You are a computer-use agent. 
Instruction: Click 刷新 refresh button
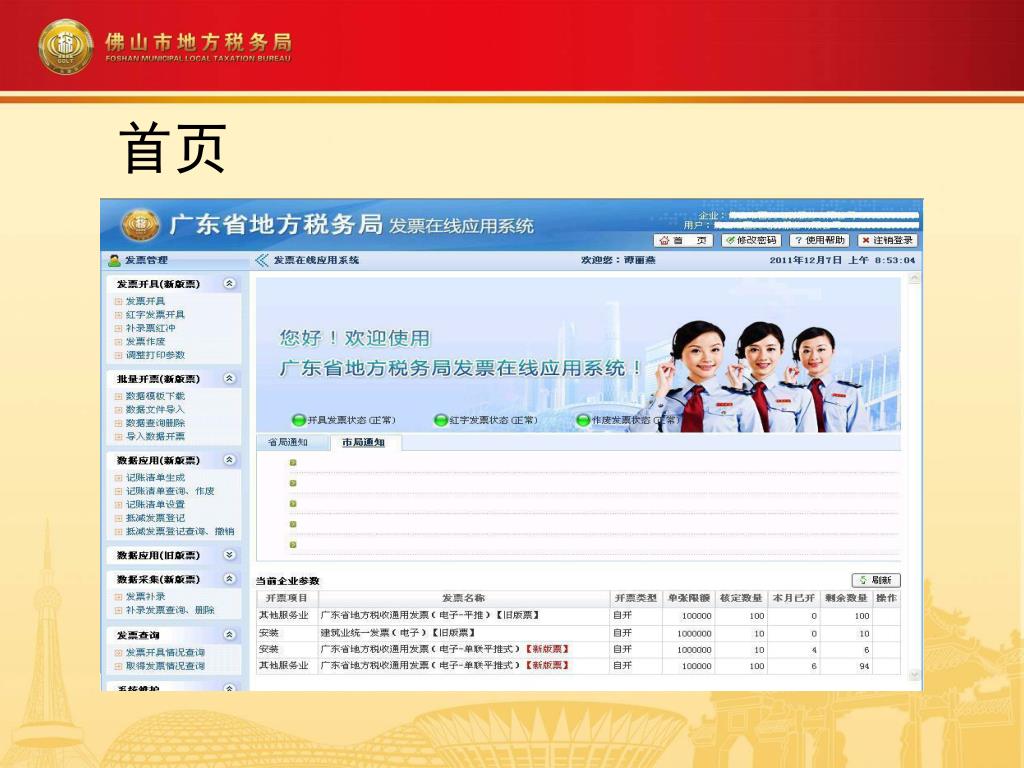point(876,580)
